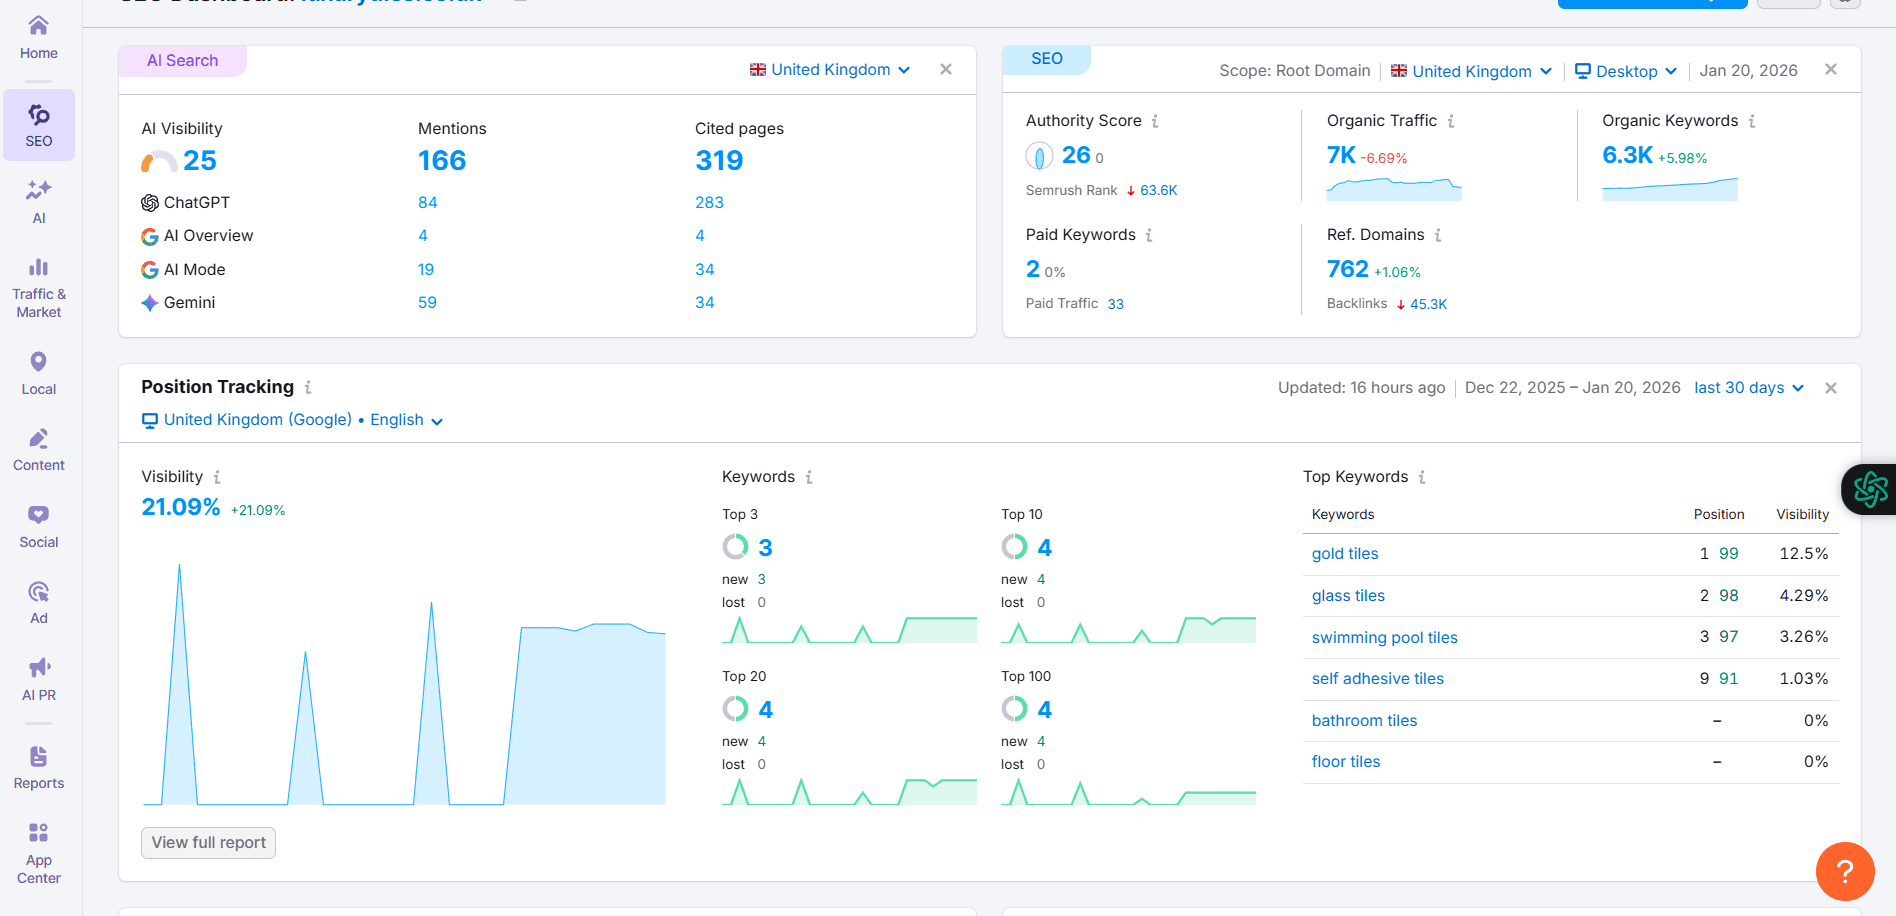Screen dimensions: 1896x916
Task: Open the 'gold tiles' keyword link
Action: [1344, 553]
